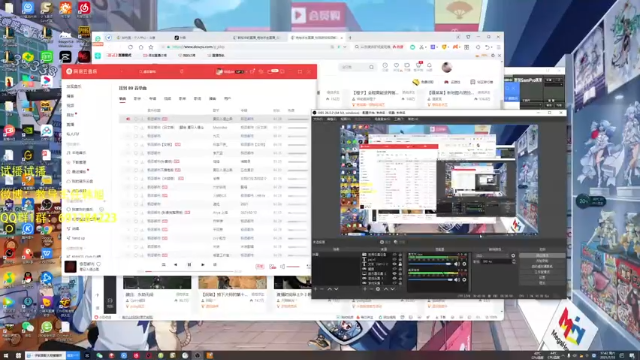The image size is (640, 360).
Task: Click the microphone icon in NetEase title bar
Action: (x=182, y=71)
